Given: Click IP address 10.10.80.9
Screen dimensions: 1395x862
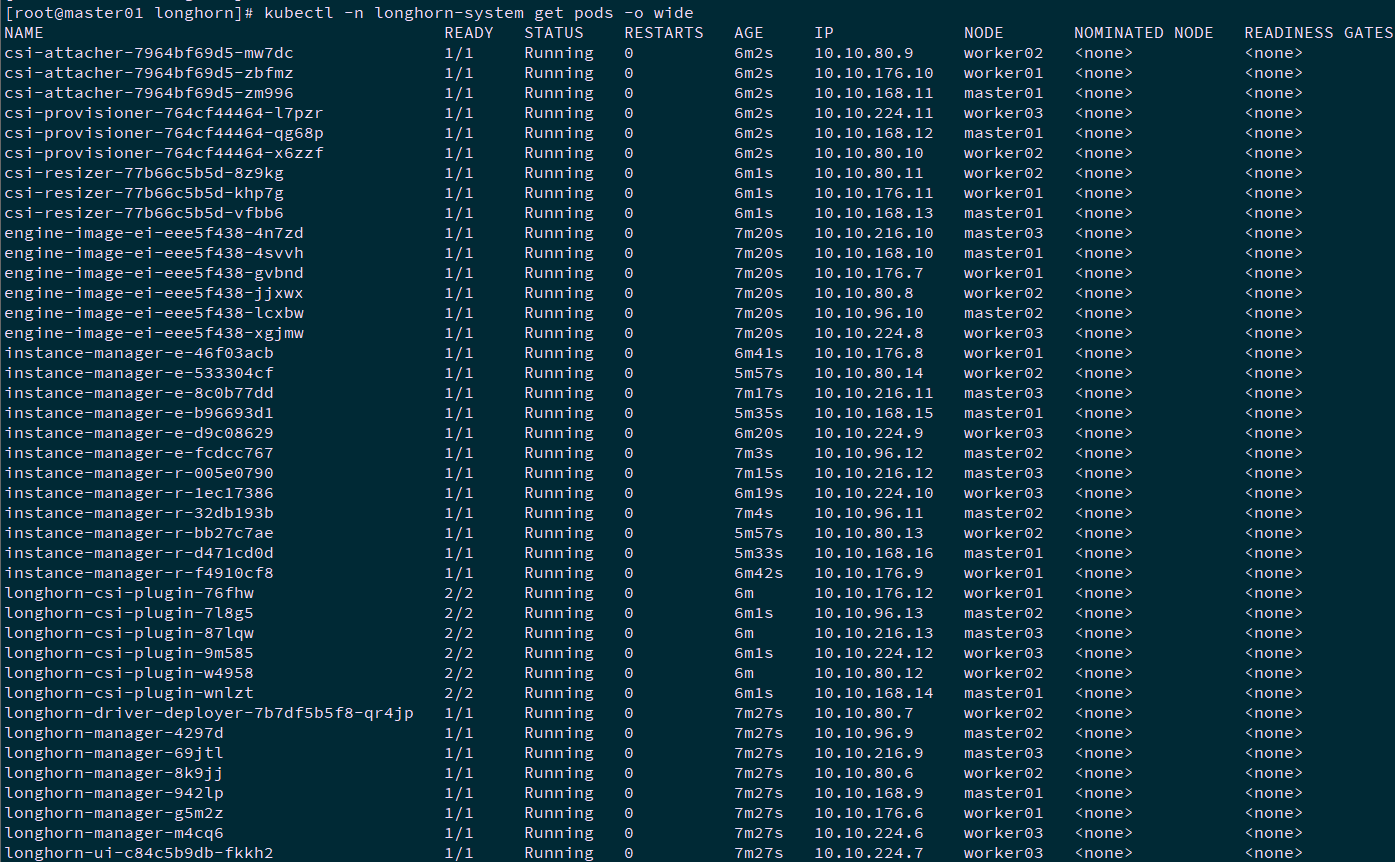Looking at the screenshot, I should tap(864, 53).
